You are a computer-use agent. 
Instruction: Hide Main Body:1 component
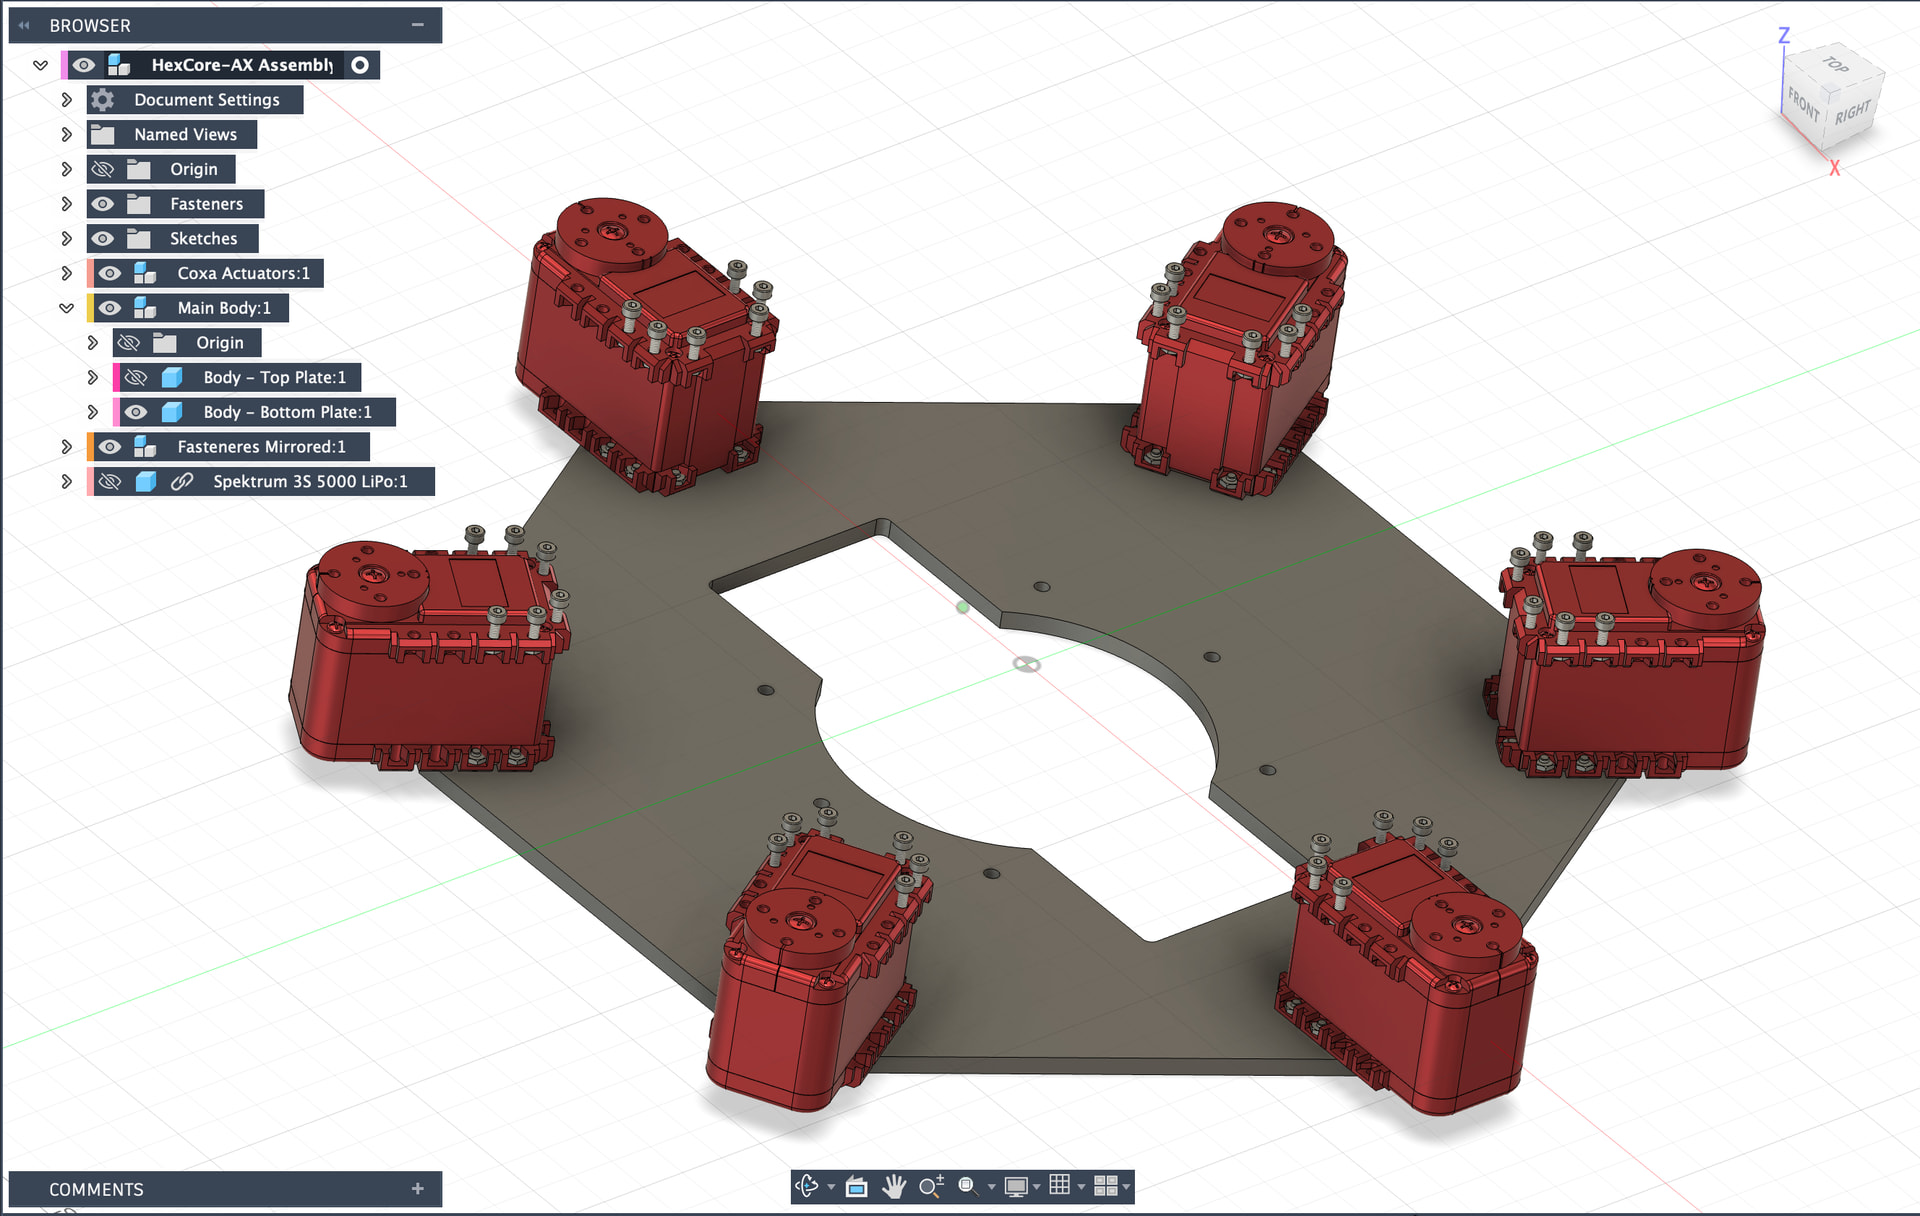tap(110, 308)
